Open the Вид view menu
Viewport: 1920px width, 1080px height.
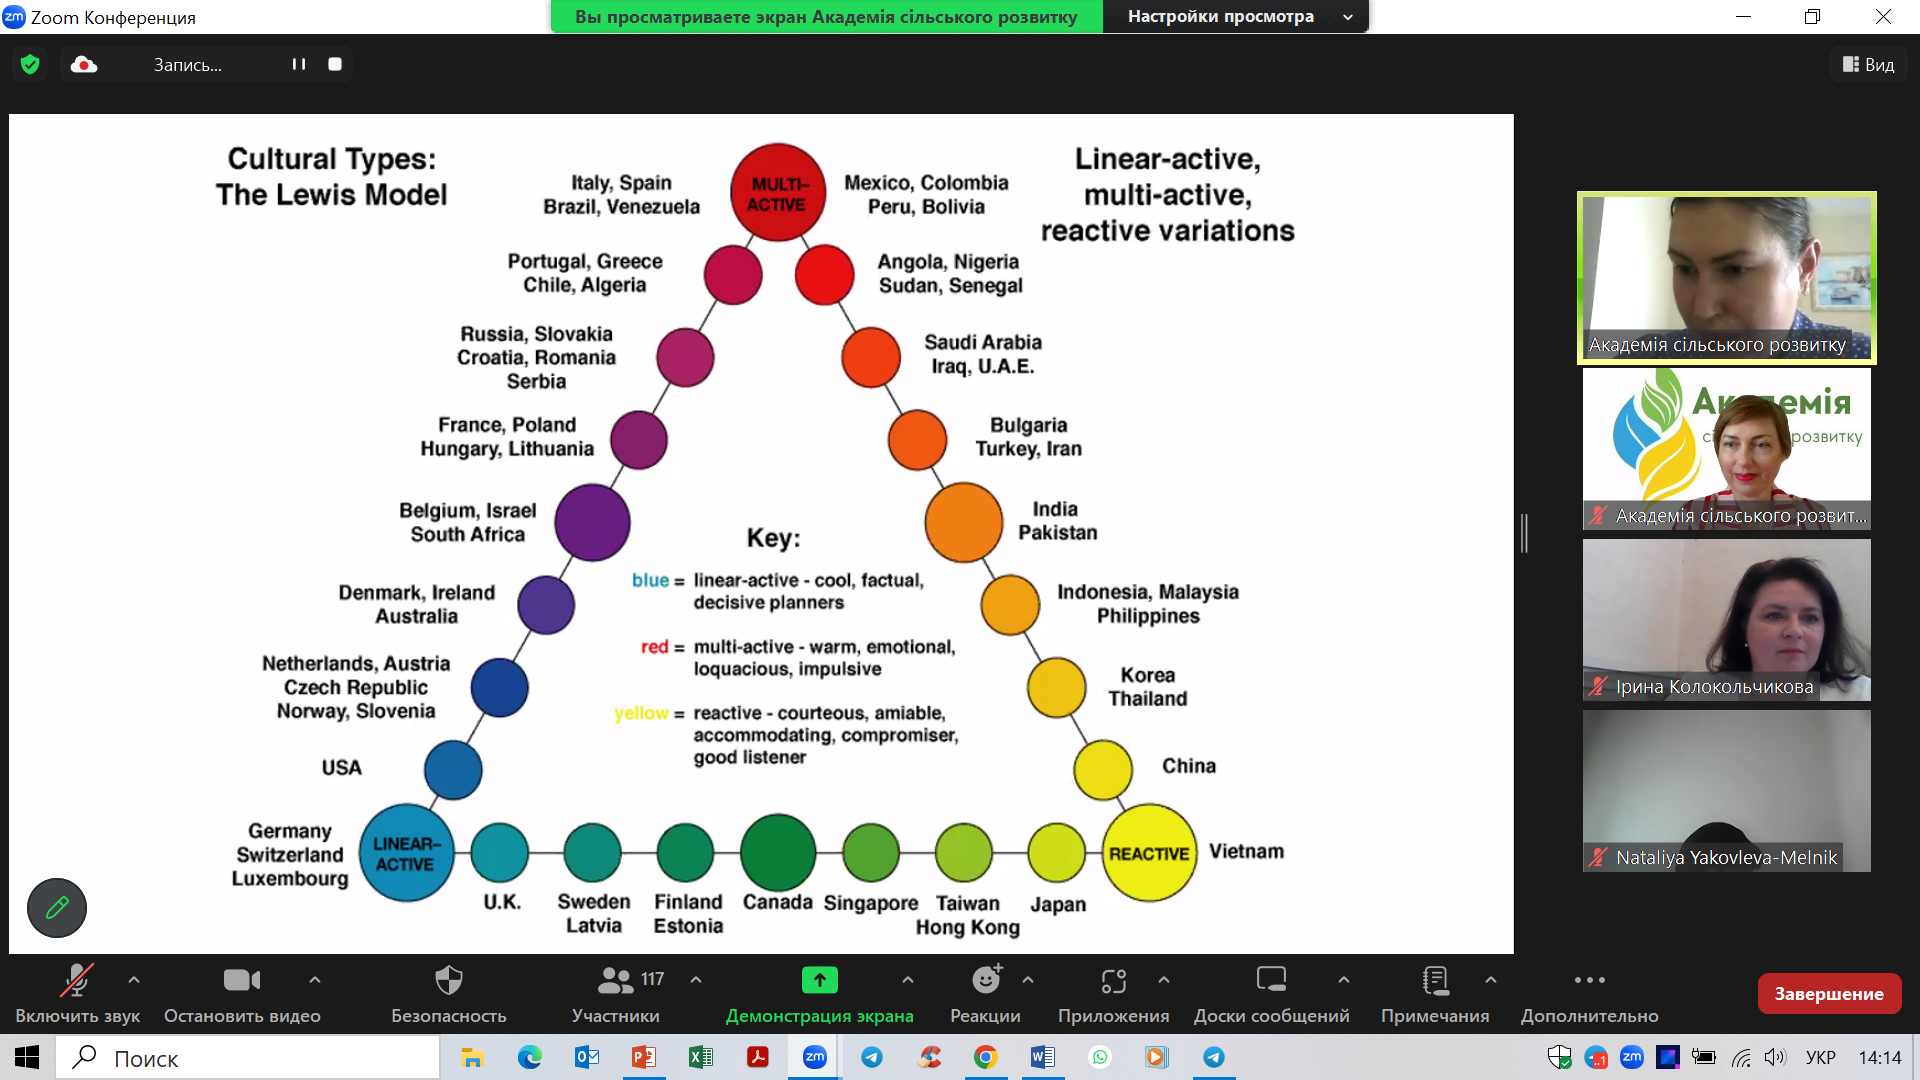point(1868,65)
